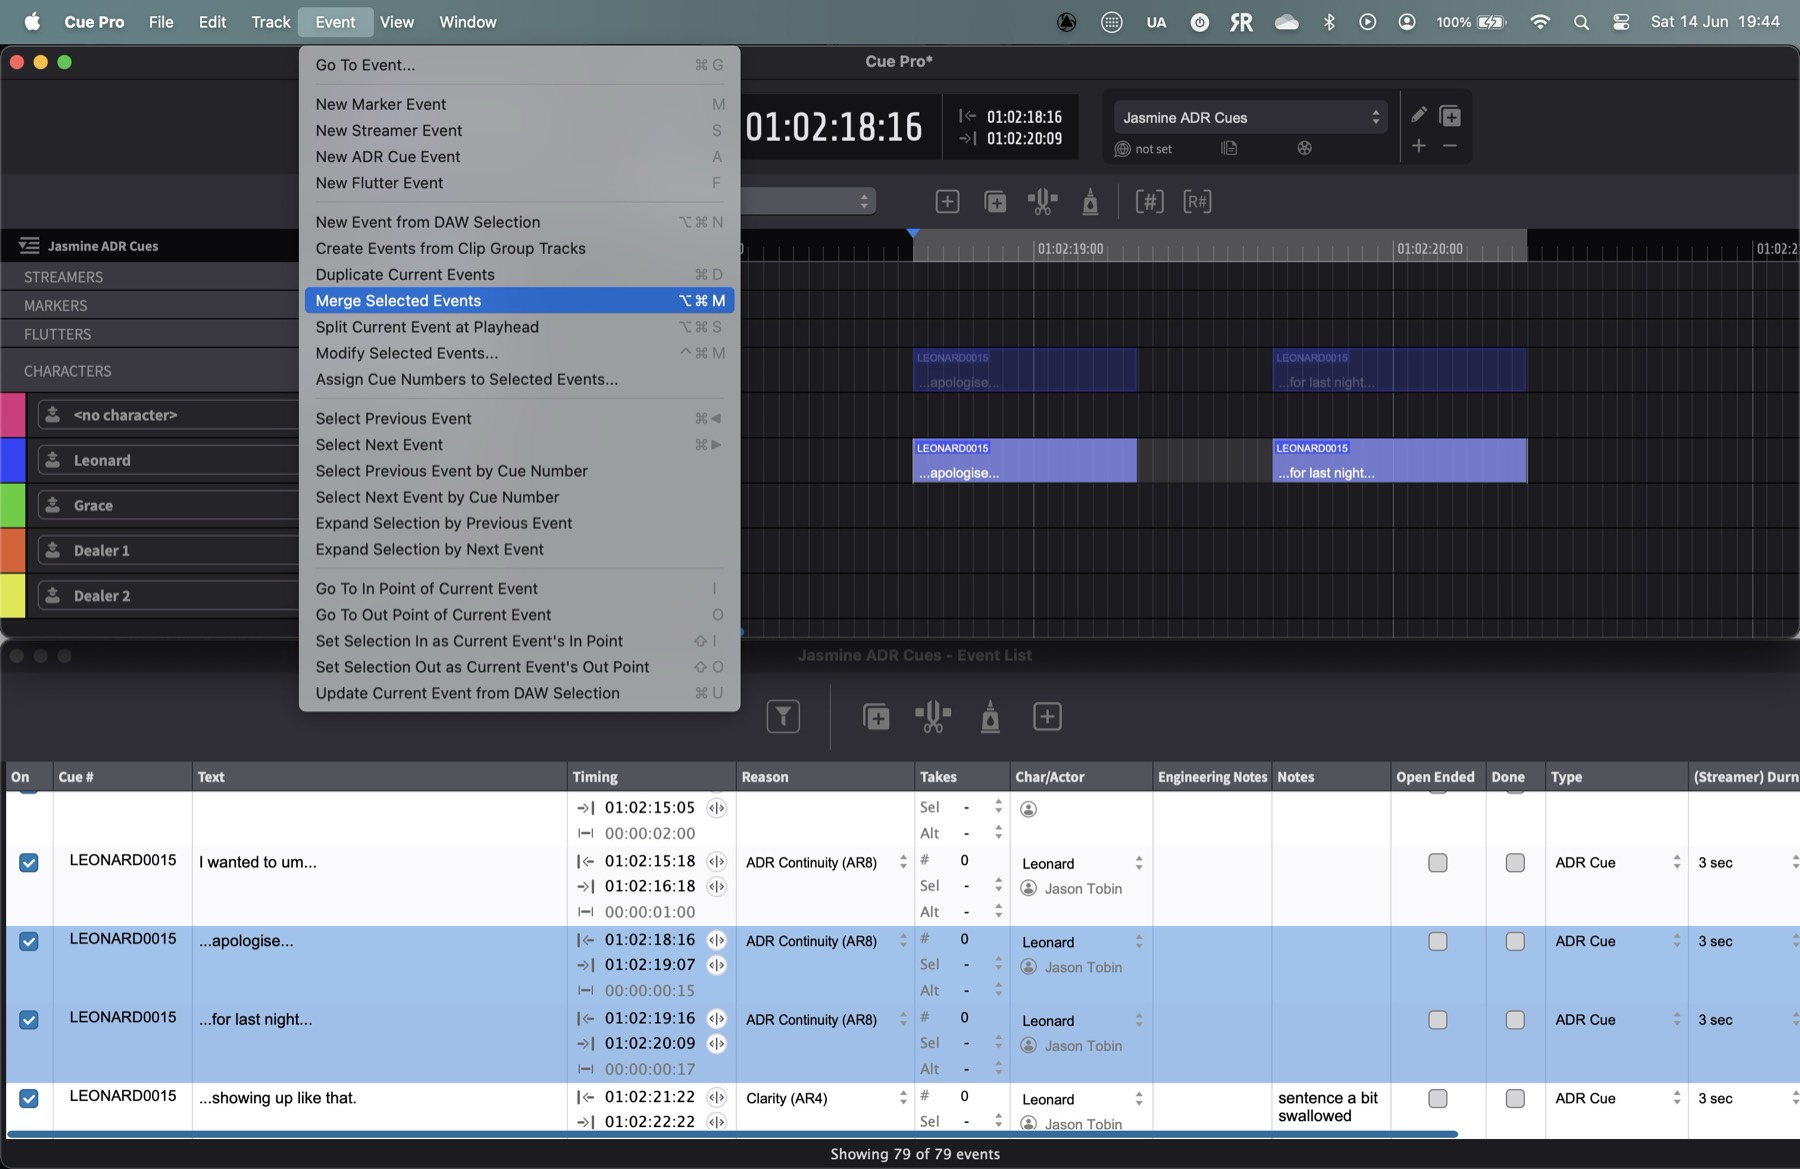
Task: Open Reason dropdown for '...apologise...' row
Action: (x=826, y=941)
